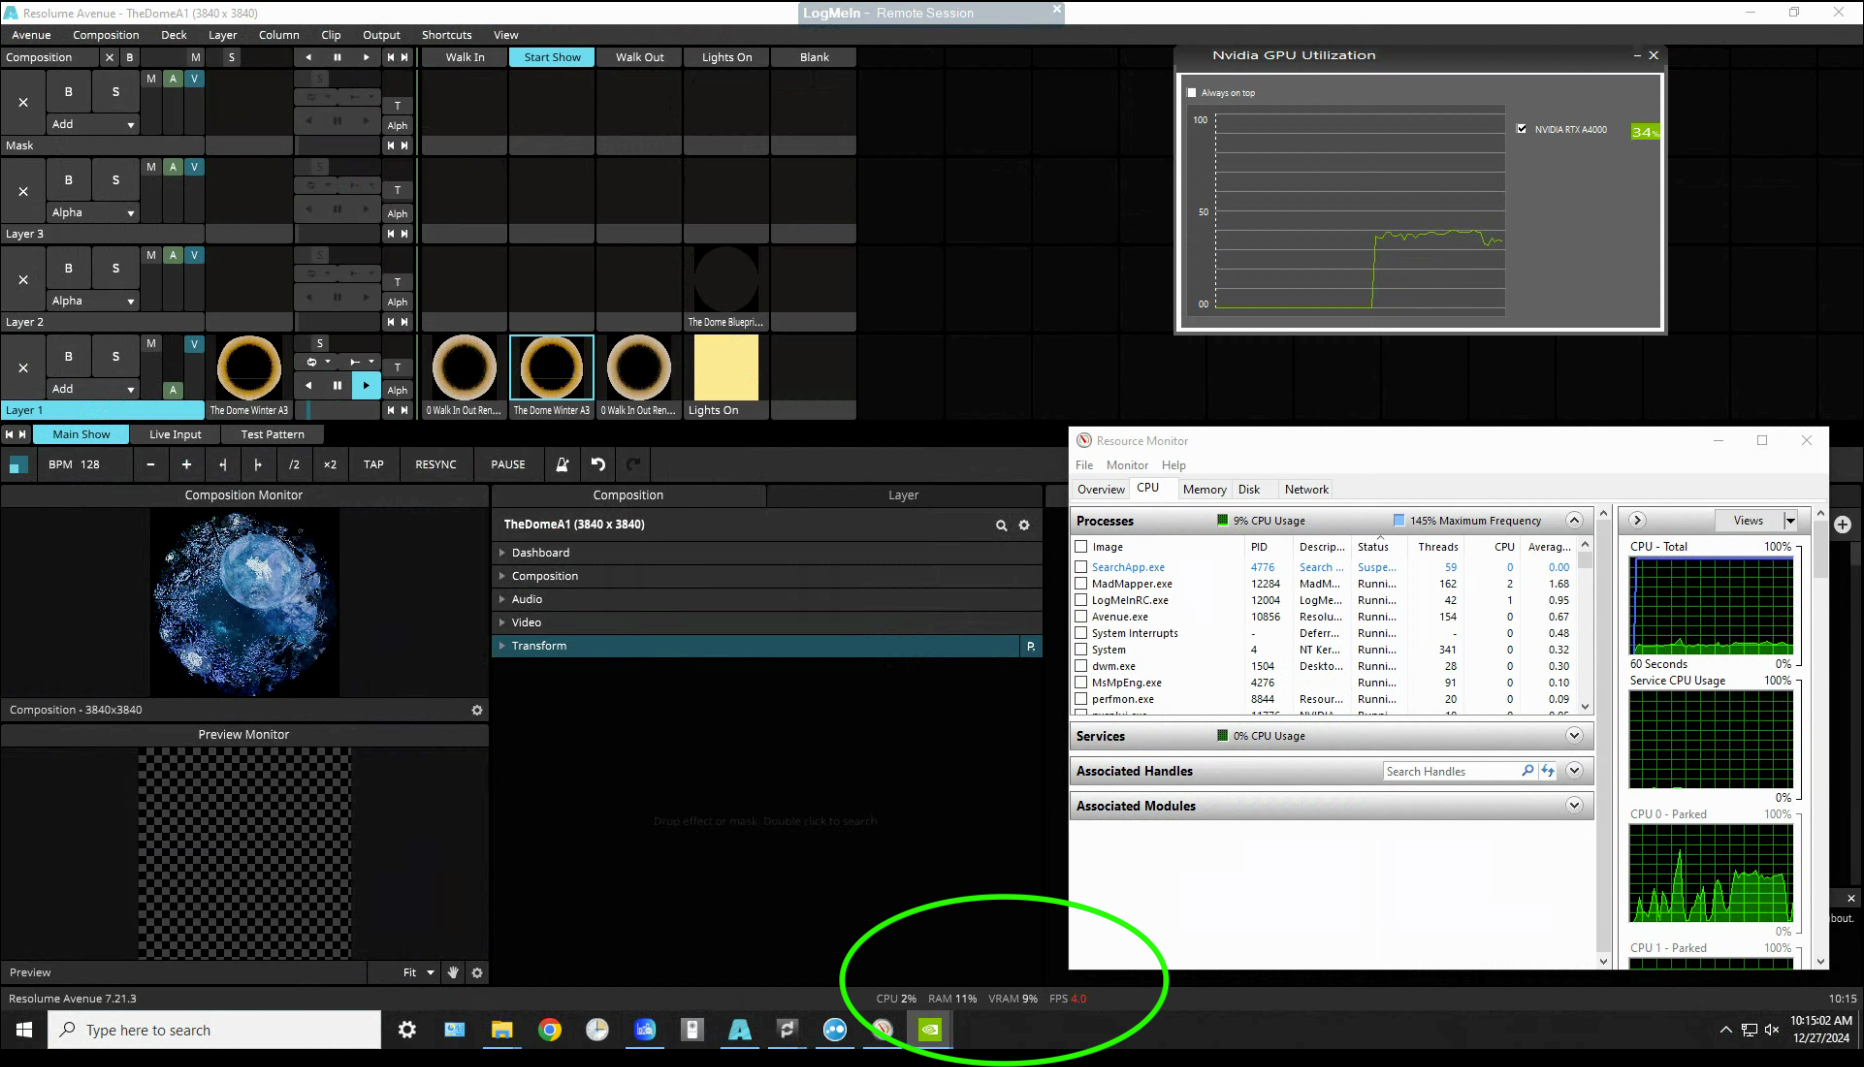Image resolution: width=1864 pixels, height=1067 pixels.
Task: Click the search magnifier in Composition panel
Action: [1001, 525]
